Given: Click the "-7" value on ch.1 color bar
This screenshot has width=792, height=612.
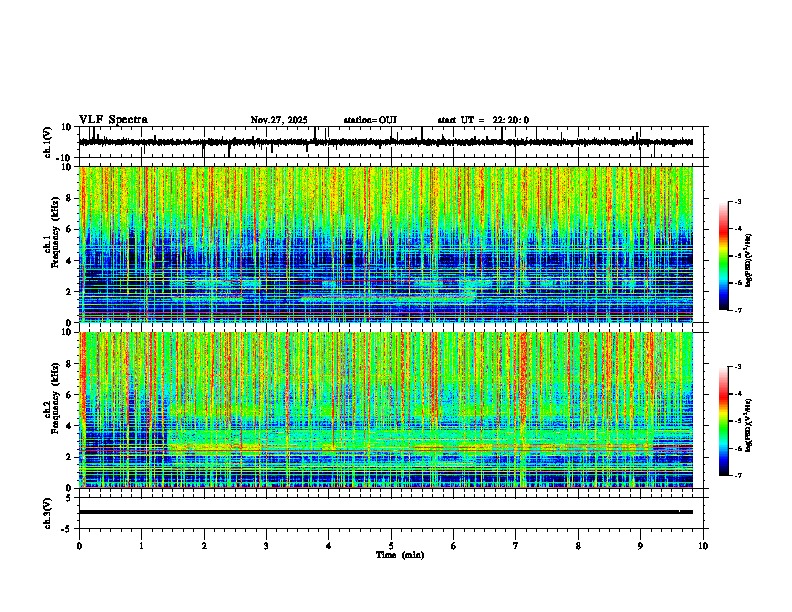Looking at the screenshot, I should point(738,311).
